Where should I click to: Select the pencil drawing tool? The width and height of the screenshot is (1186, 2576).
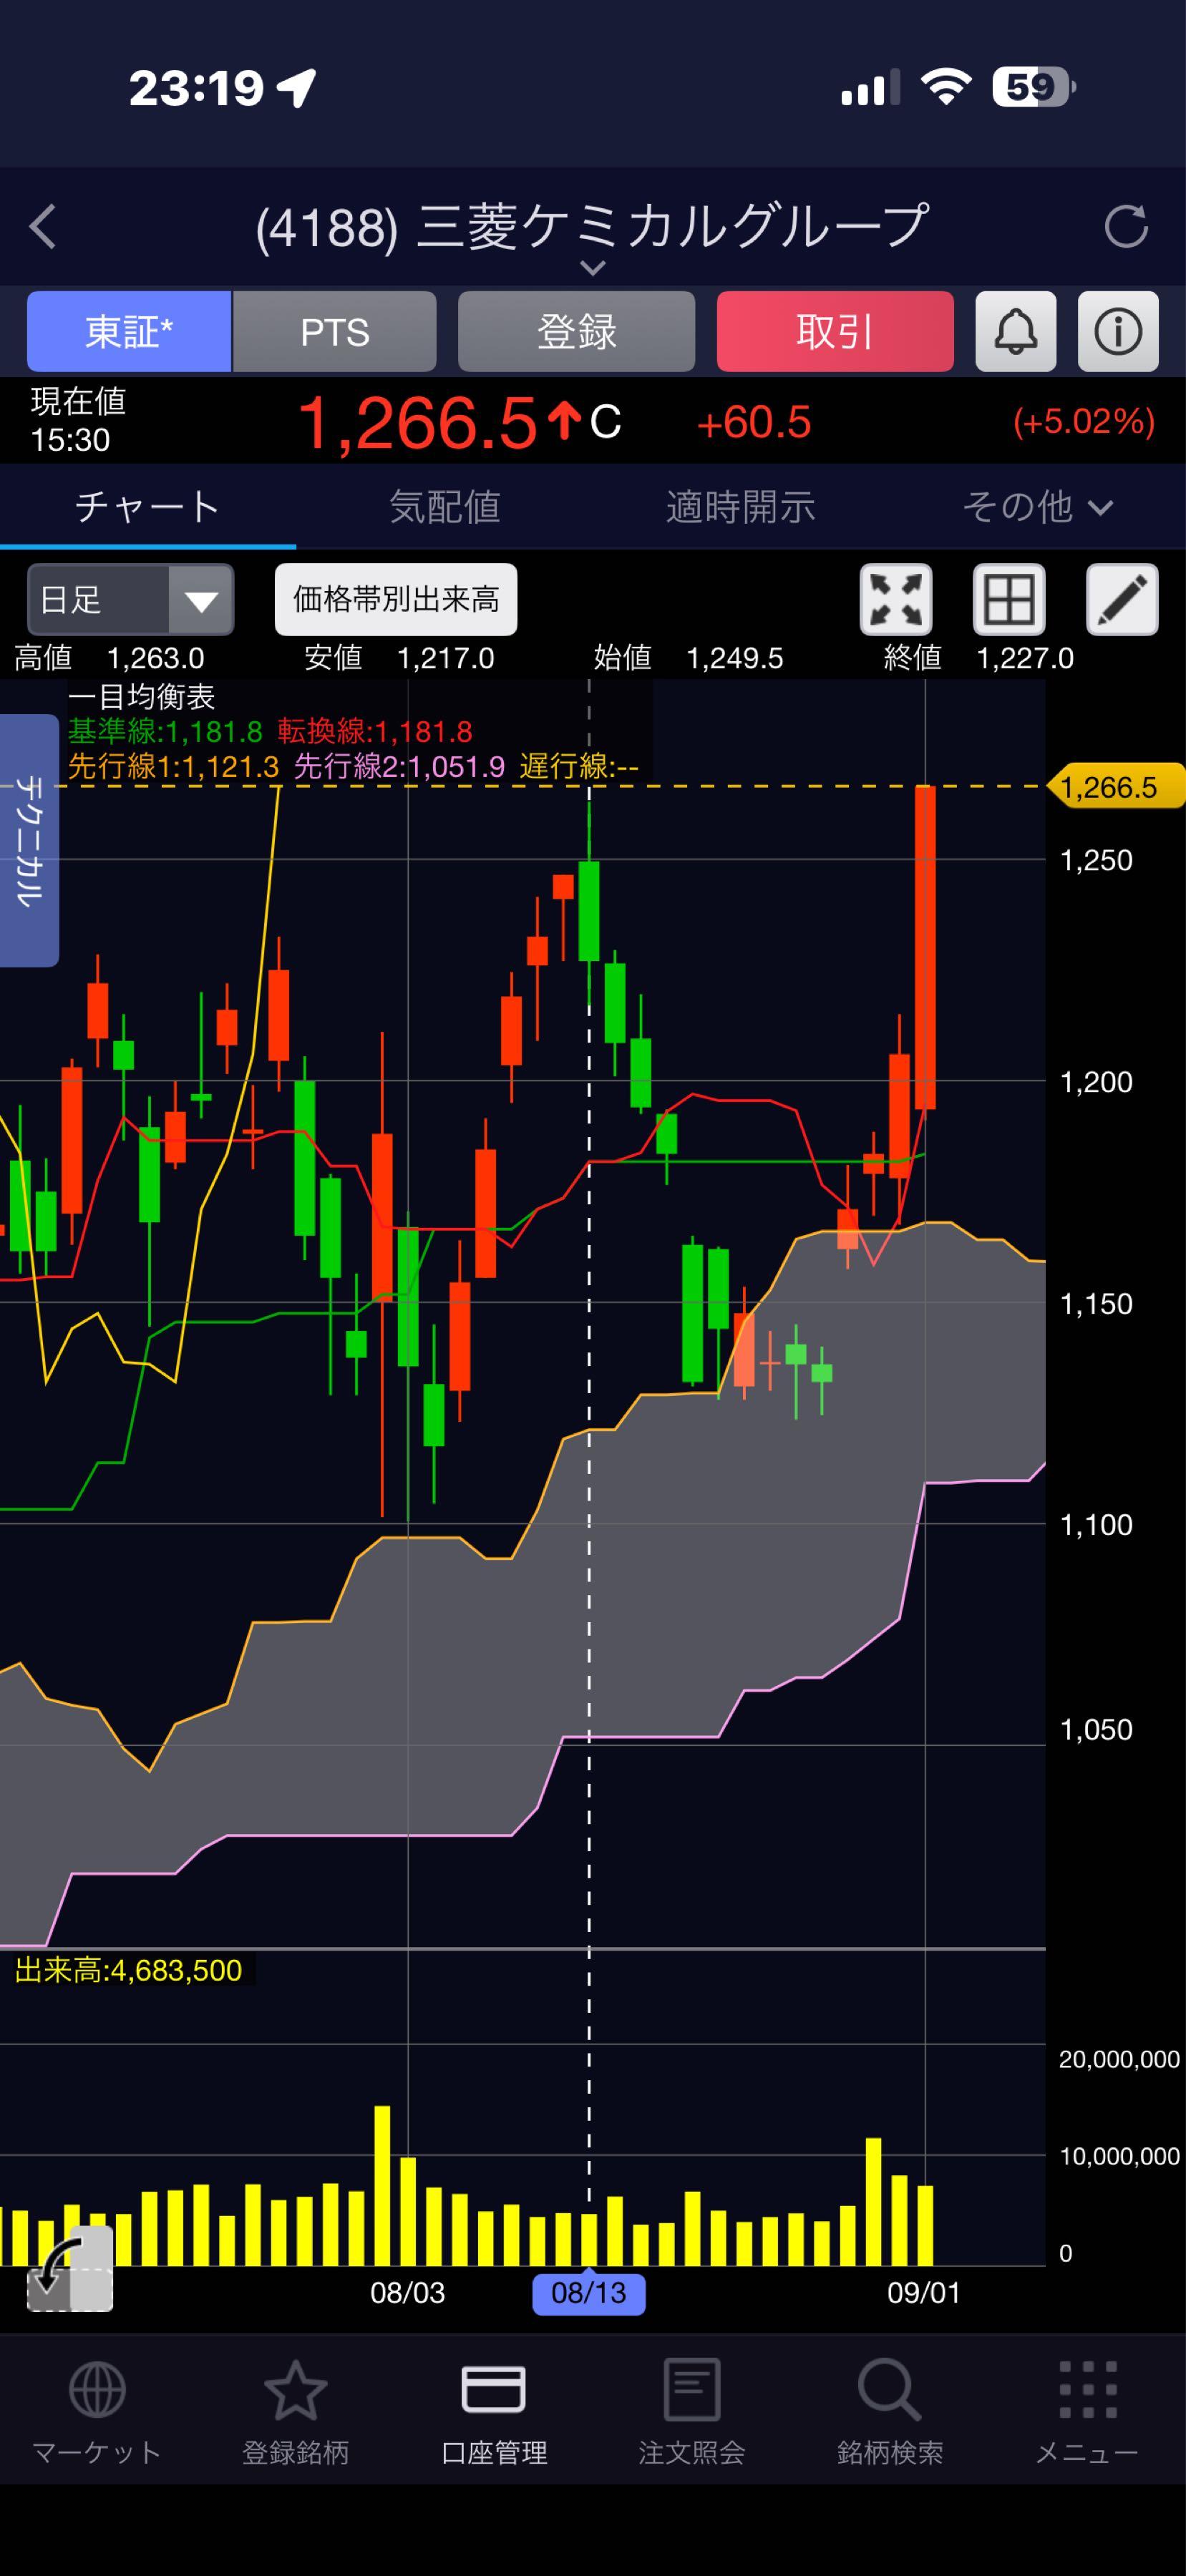(1122, 599)
